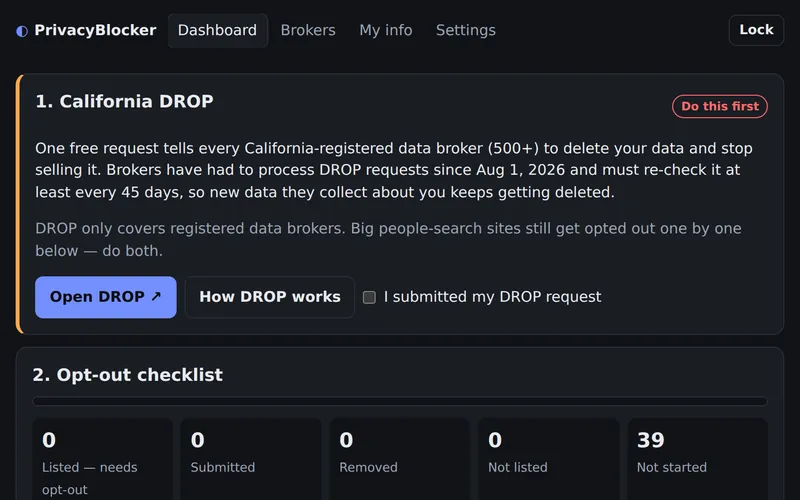Select the Removed count card
Screen dimensions: 800x500
[x=399, y=459]
